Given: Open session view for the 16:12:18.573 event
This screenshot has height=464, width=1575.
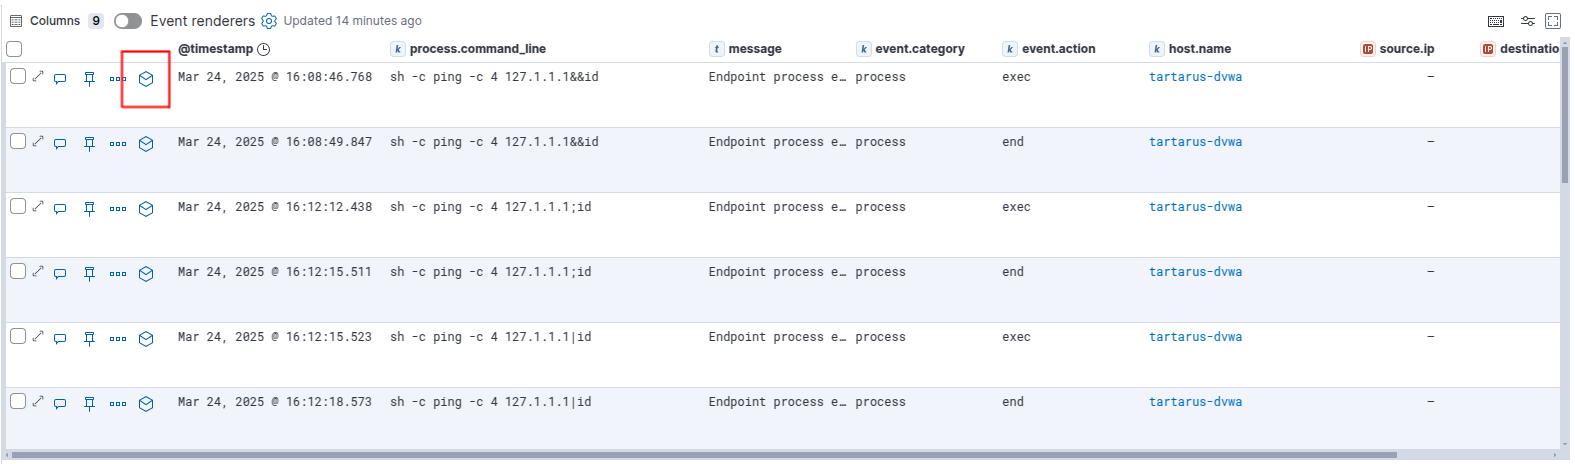Looking at the screenshot, I should (146, 403).
